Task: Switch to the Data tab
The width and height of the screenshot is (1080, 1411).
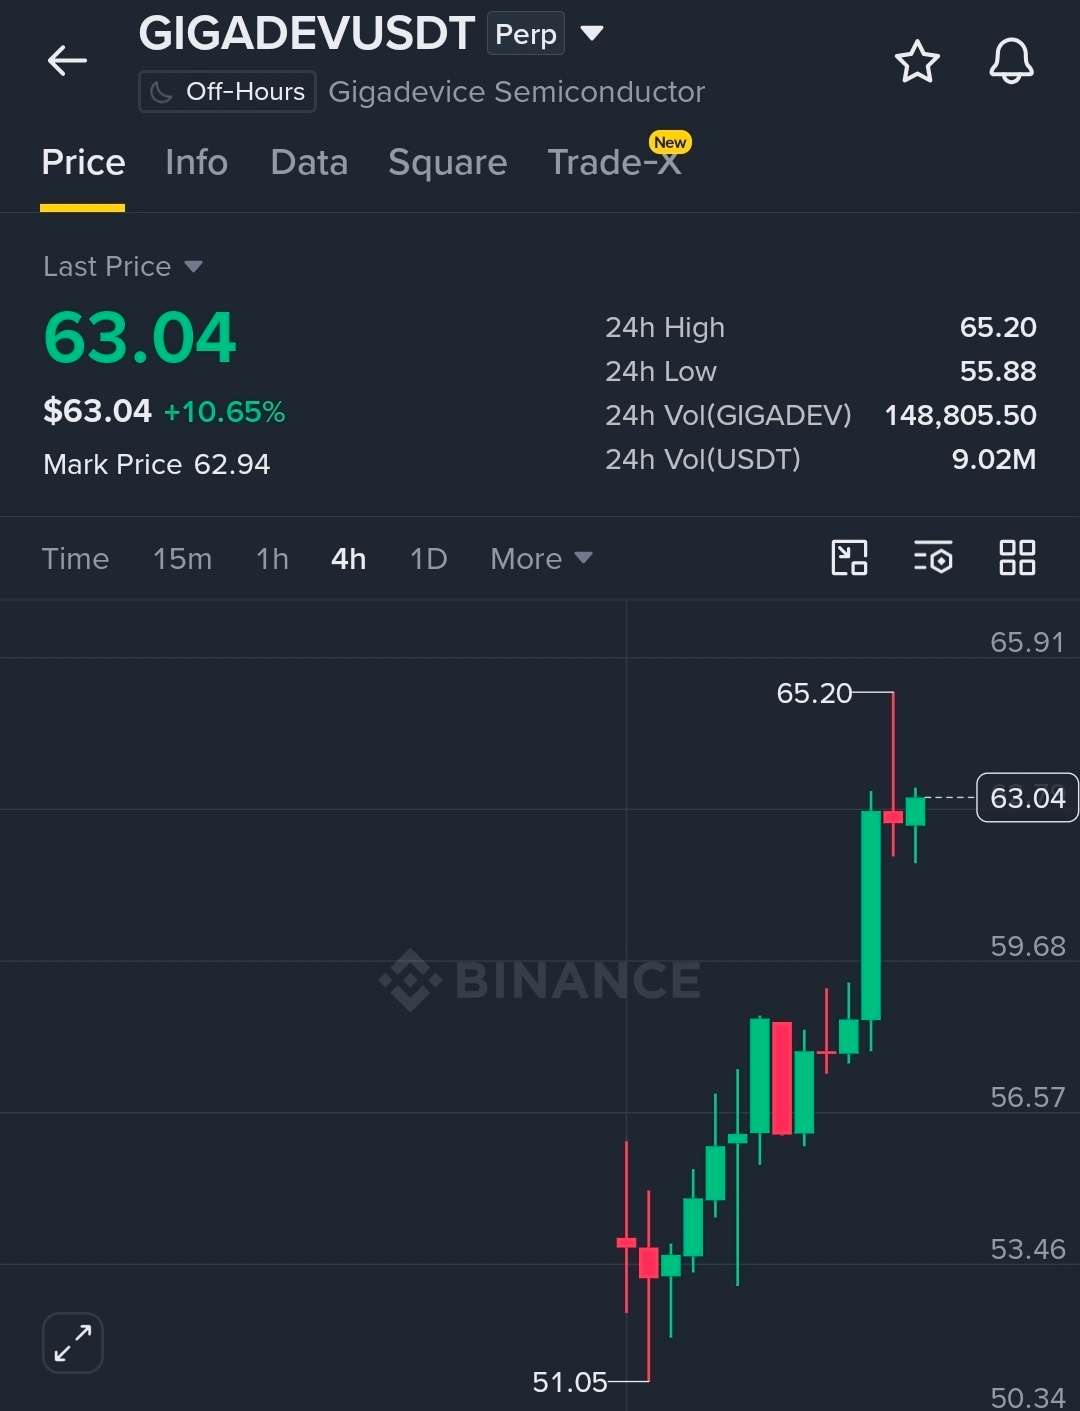Action: 309,163
